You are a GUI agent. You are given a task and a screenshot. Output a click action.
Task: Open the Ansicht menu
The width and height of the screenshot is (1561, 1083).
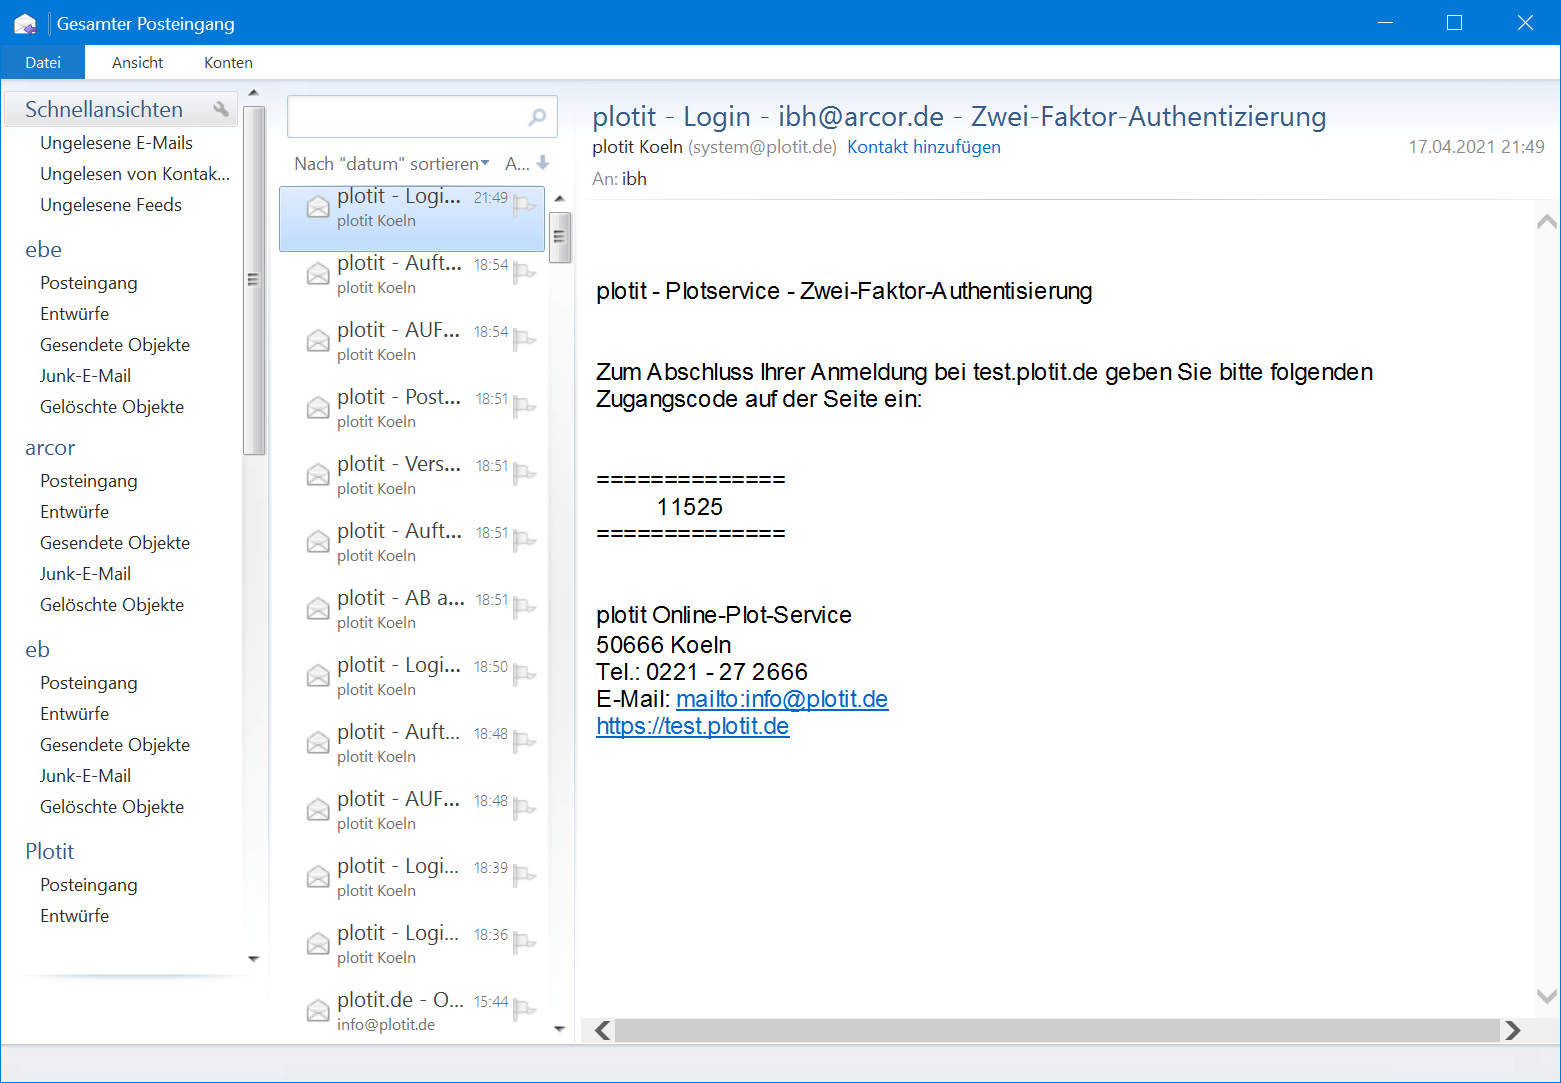(137, 62)
